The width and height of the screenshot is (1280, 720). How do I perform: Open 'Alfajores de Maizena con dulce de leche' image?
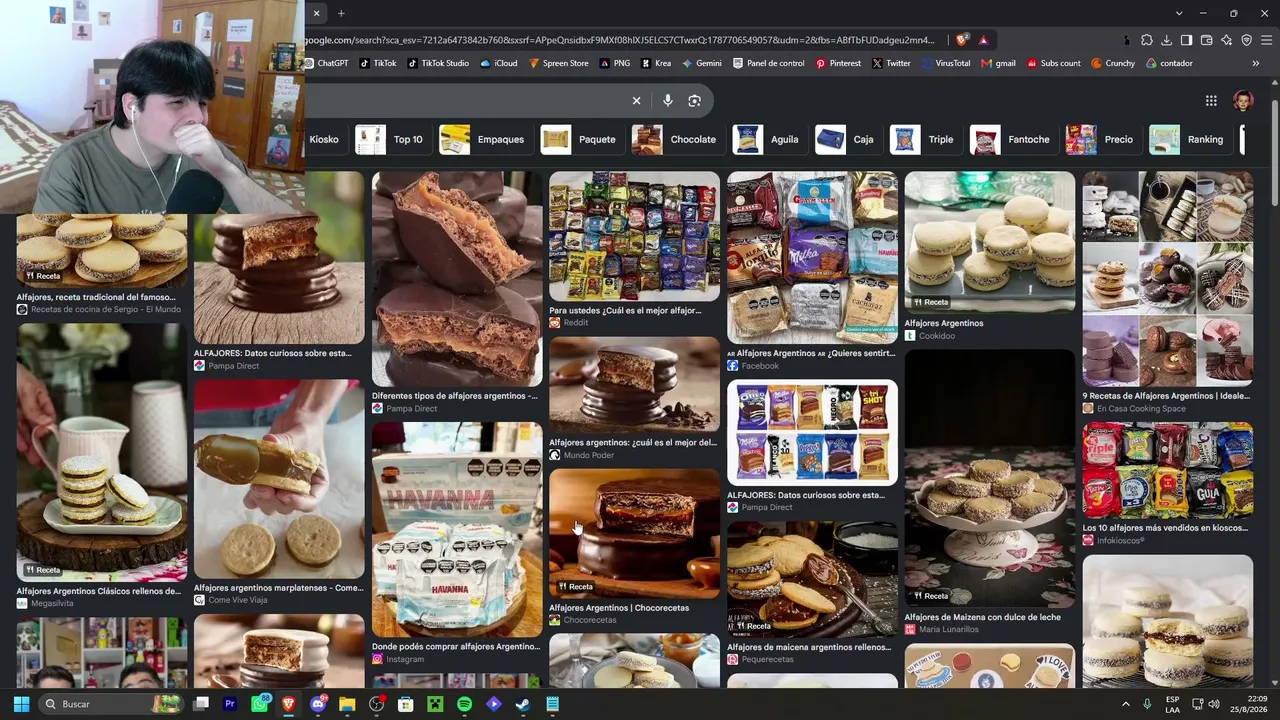point(990,479)
